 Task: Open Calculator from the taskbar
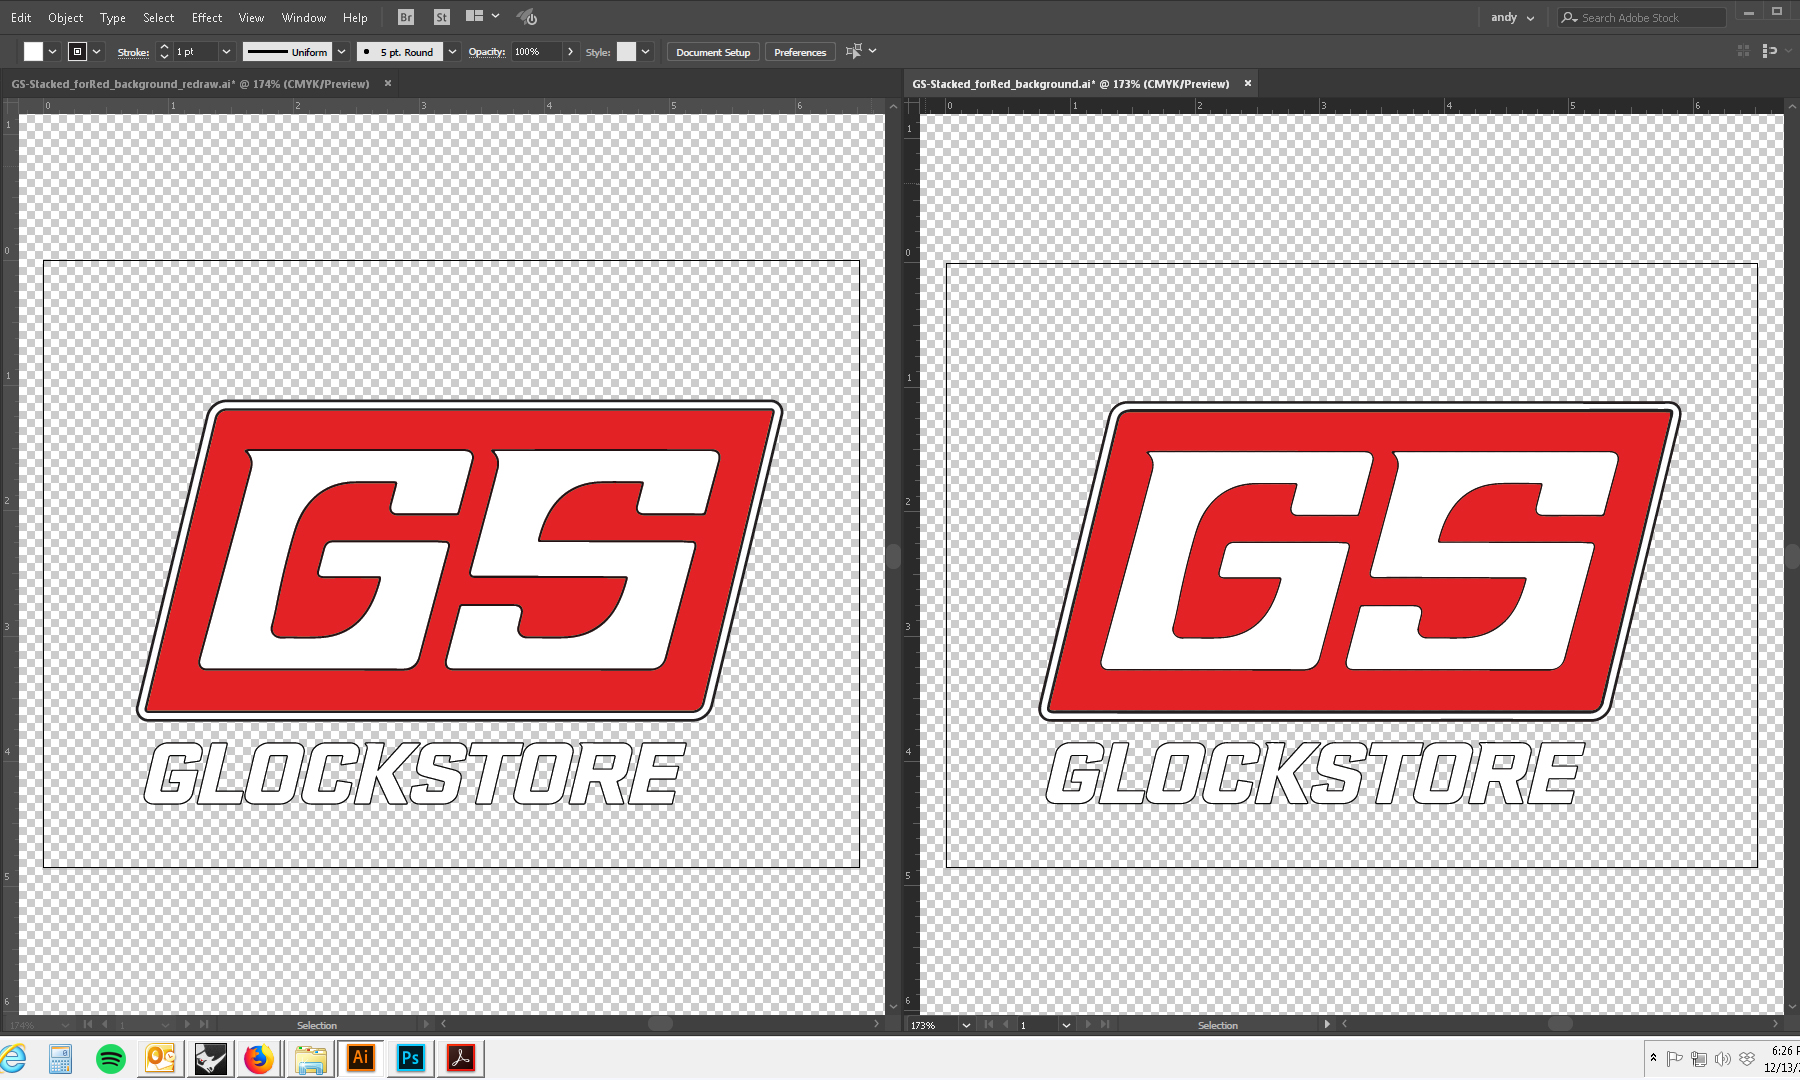coord(61,1059)
